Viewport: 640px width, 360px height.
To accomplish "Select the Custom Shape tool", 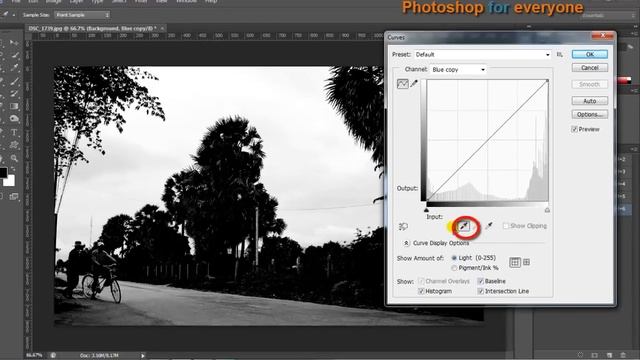I will click(14, 145).
